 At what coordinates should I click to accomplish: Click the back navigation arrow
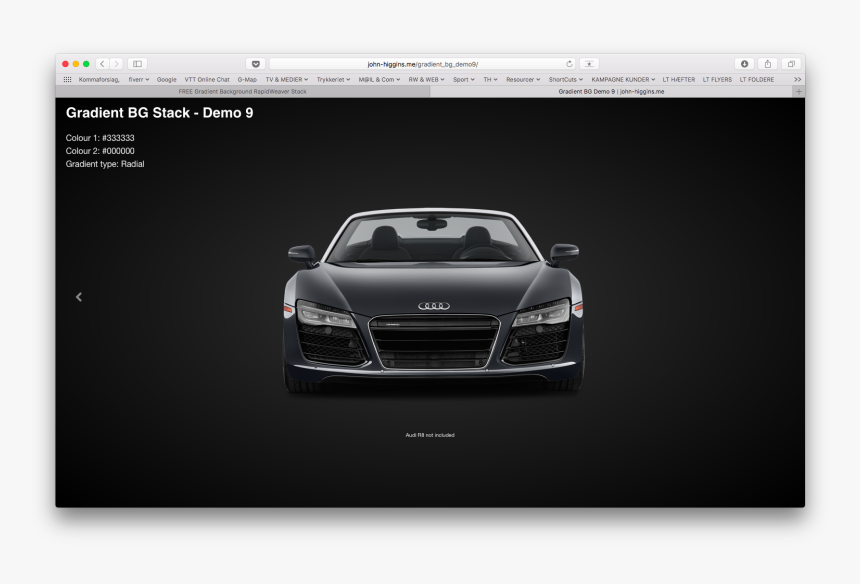tap(102, 62)
